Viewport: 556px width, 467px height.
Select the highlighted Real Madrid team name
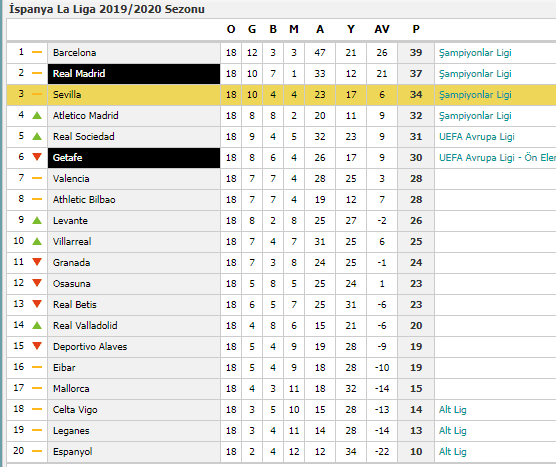pos(134,74)
